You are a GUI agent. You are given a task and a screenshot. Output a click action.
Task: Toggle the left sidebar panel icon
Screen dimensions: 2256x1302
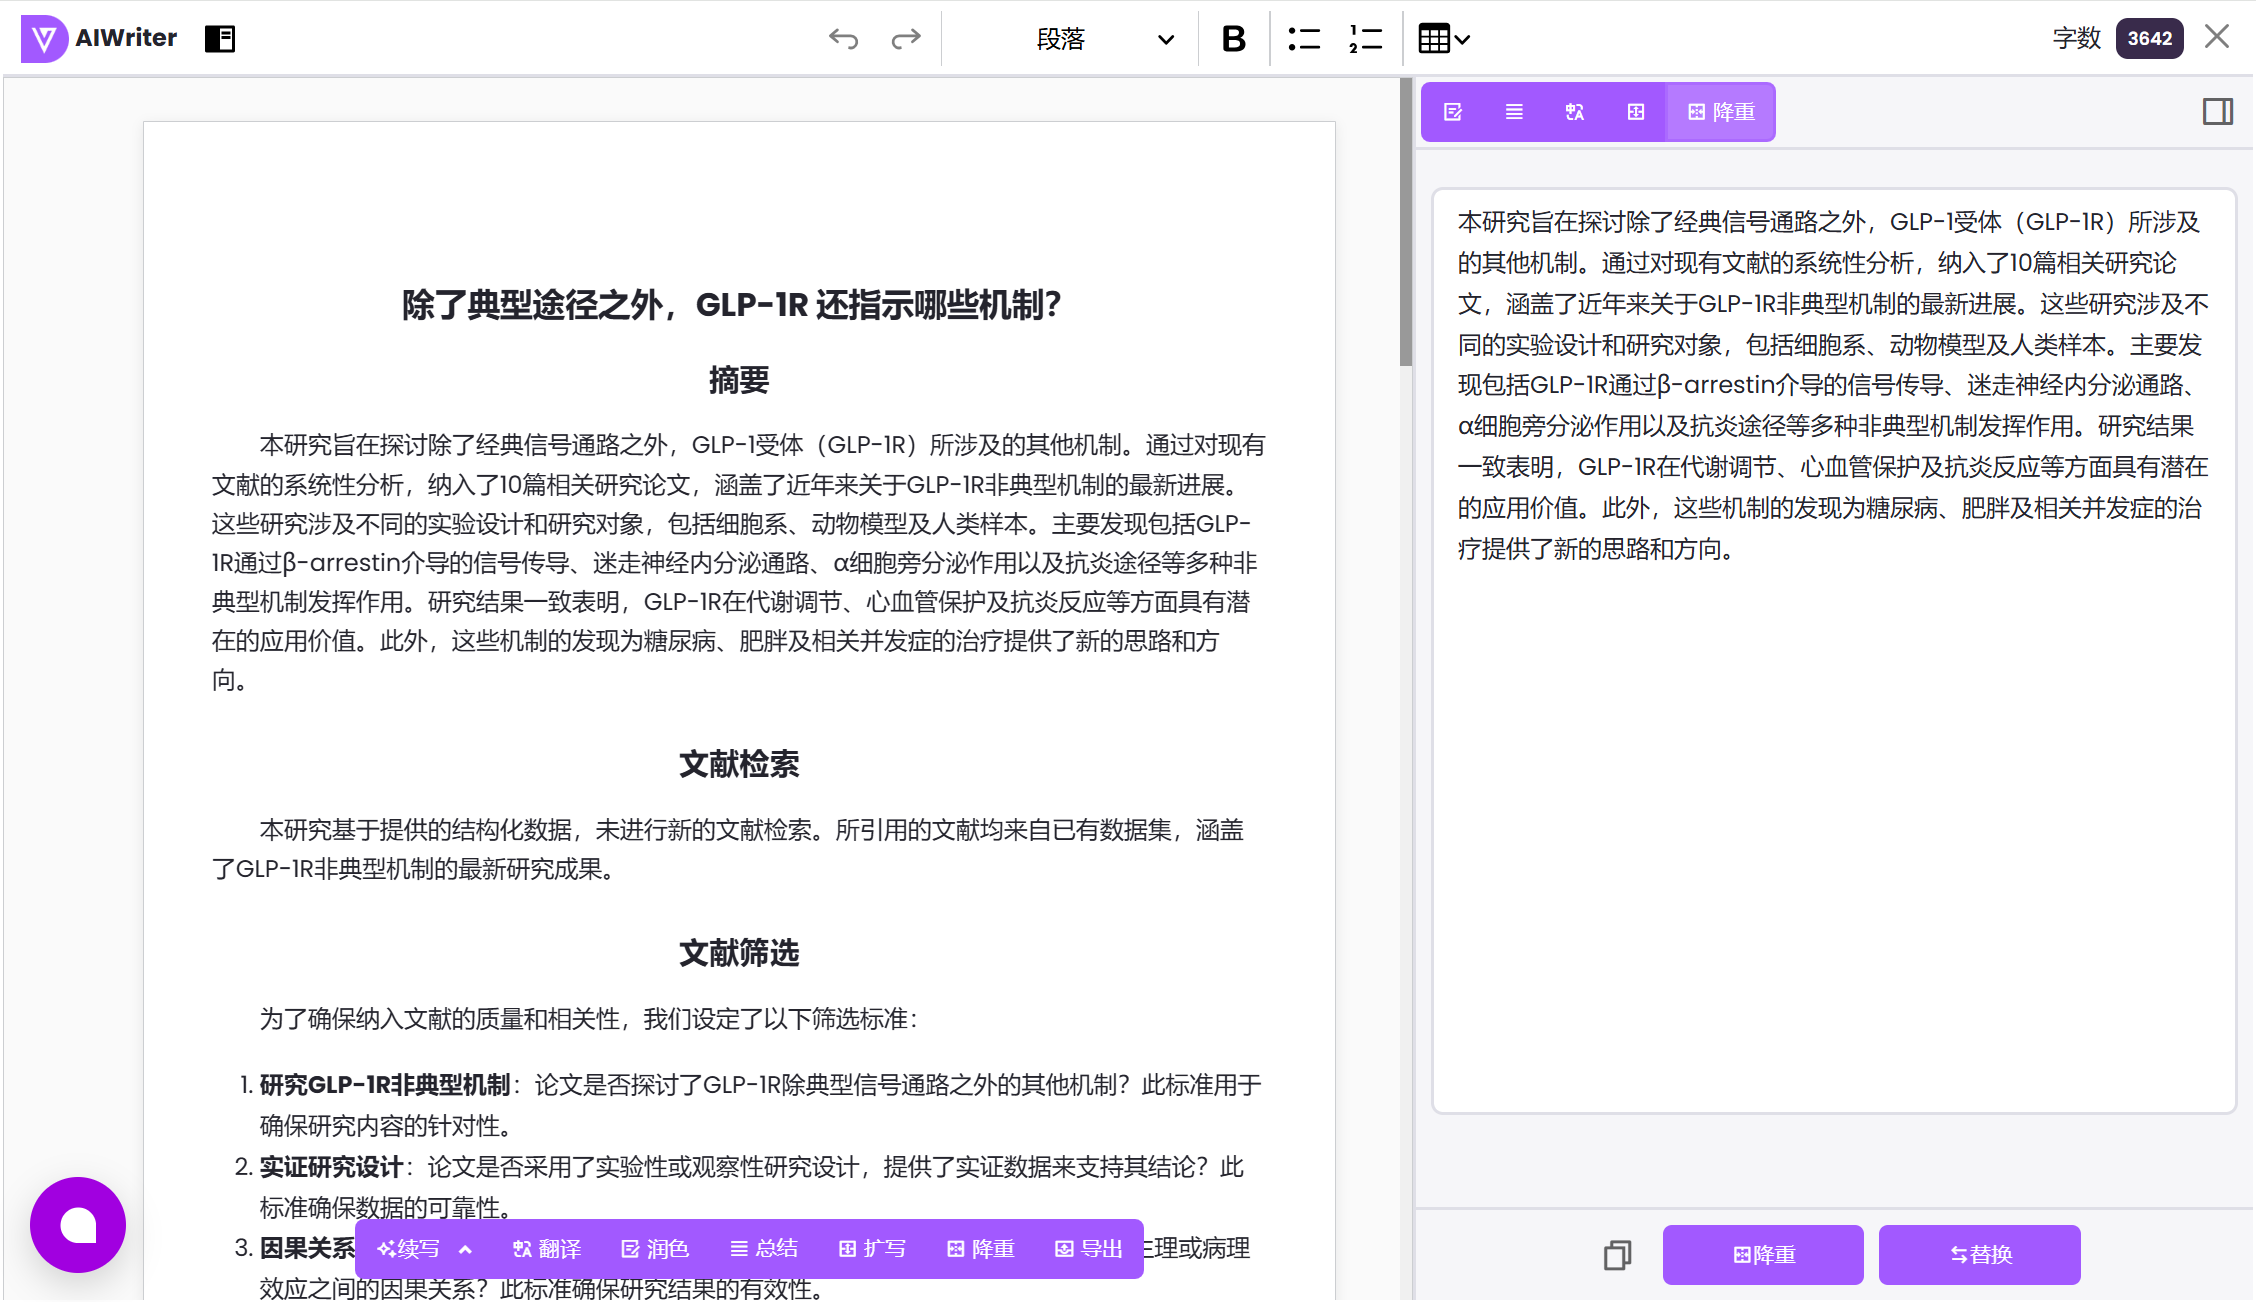[x=219, y=39]
